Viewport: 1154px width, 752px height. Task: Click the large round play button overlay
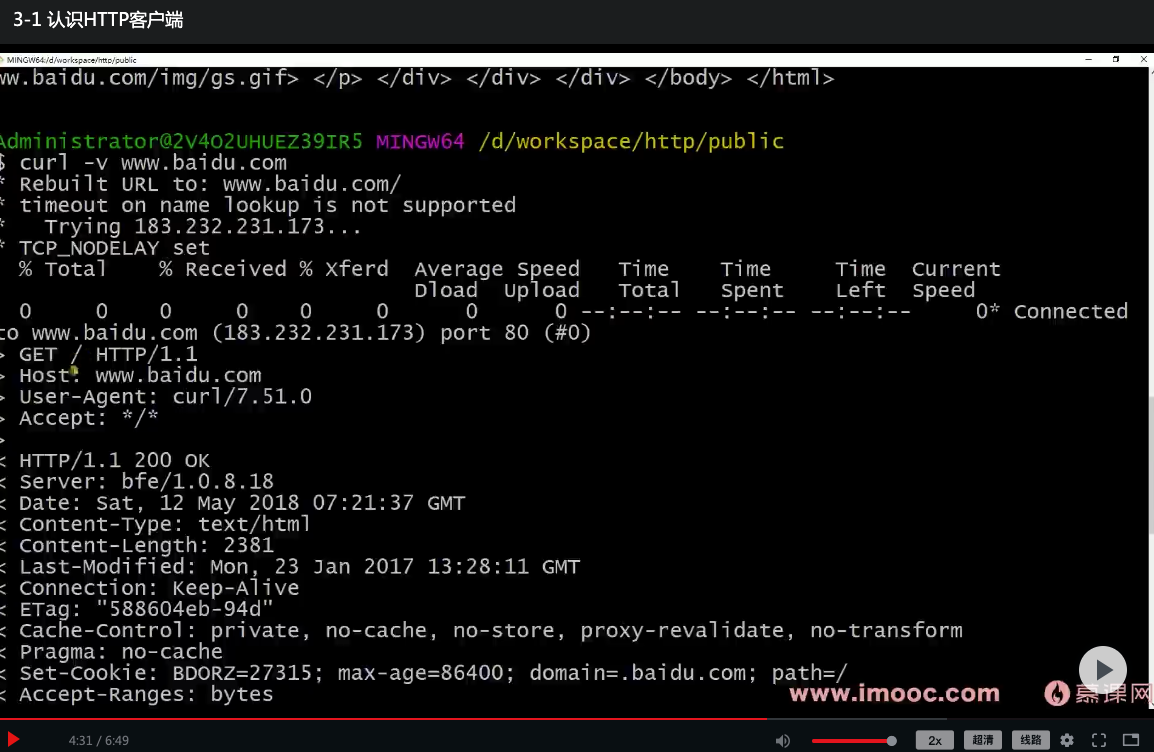[x=1102, y=670]
